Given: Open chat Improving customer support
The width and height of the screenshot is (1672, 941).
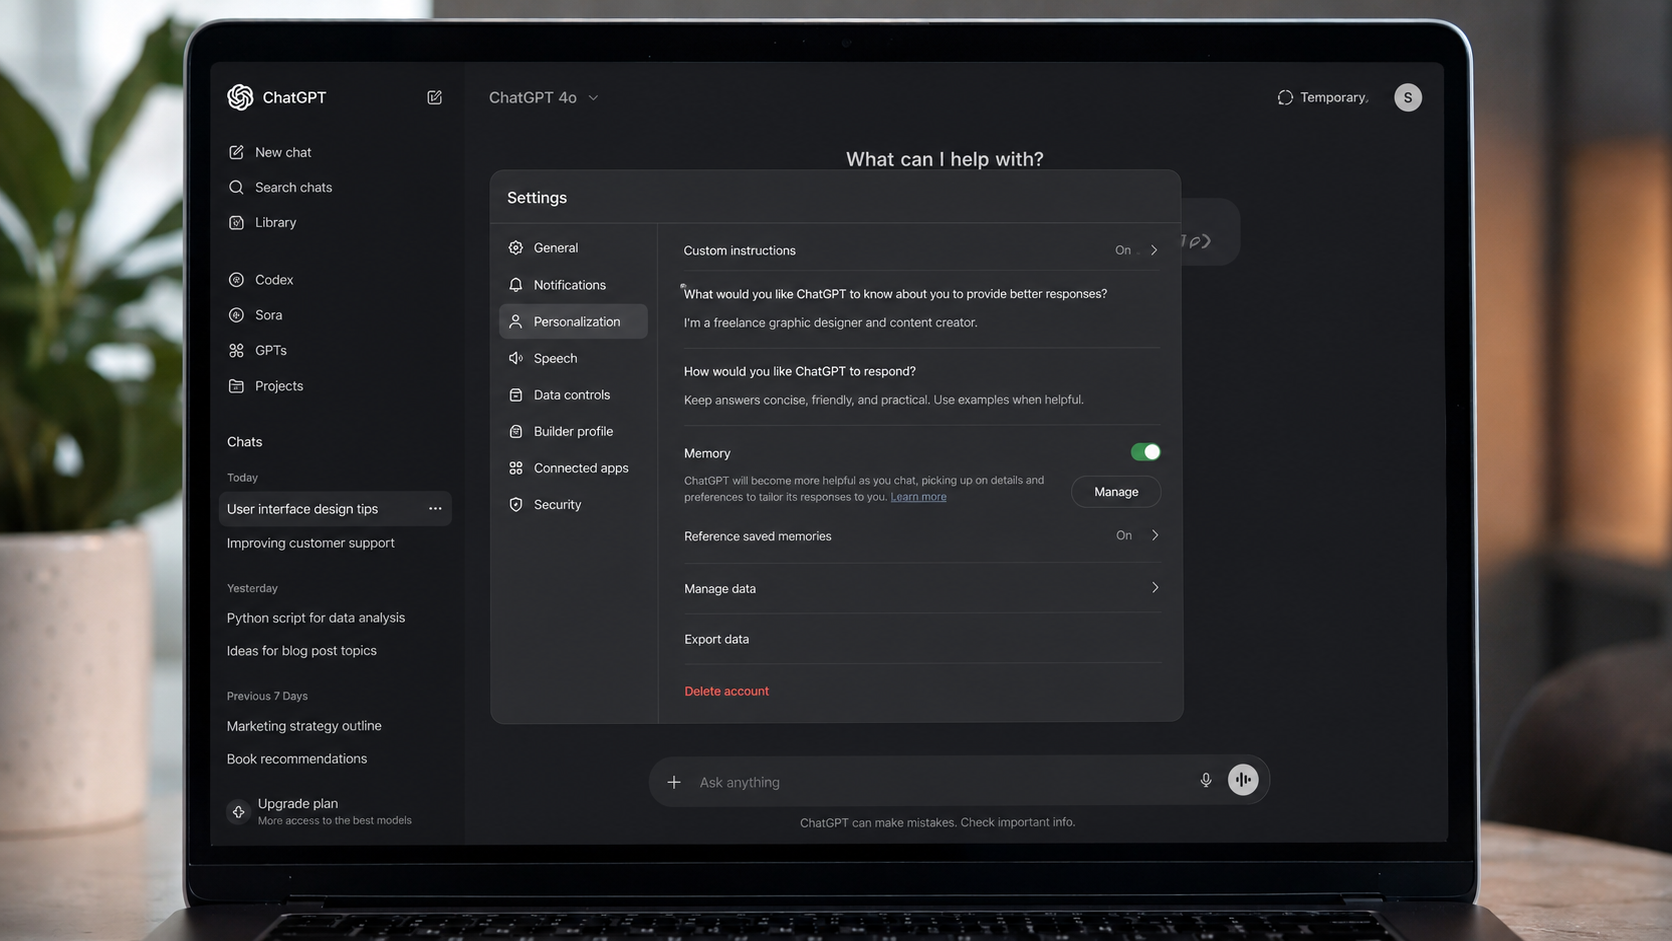Looking at the screenshot, I should (x=311, y=543).
